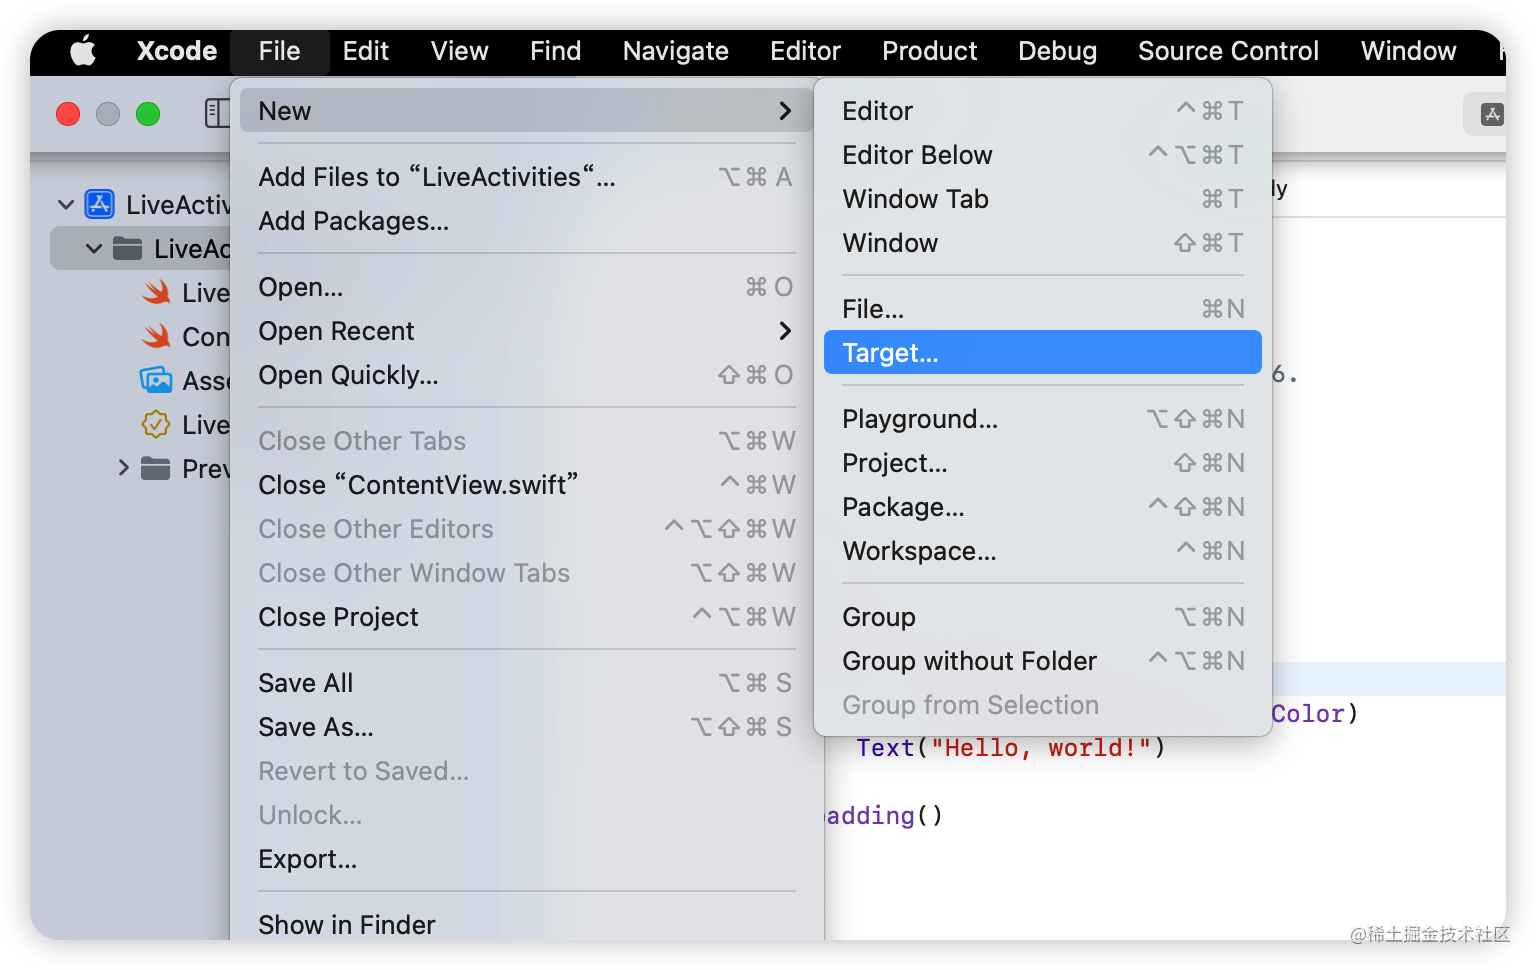Open the Debug menu
The width and height of the screenshot is (1536, 970).
[x=1058, y=51]
